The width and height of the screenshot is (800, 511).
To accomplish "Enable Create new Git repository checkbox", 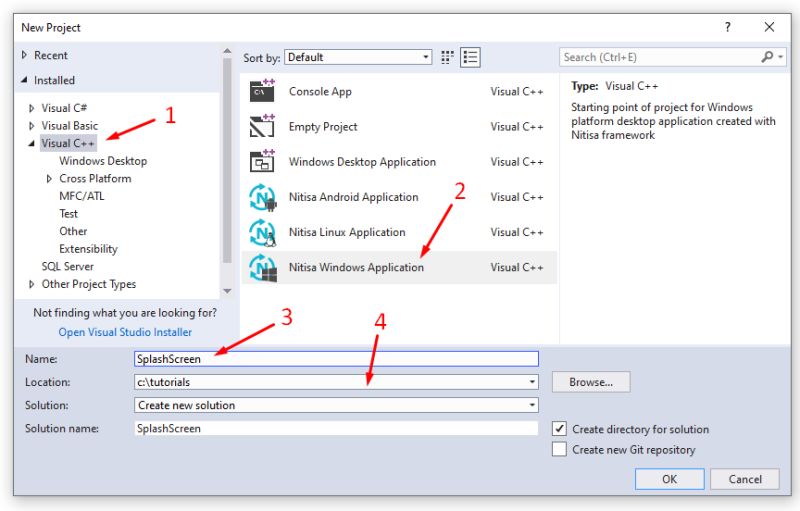I will [559, 449].
